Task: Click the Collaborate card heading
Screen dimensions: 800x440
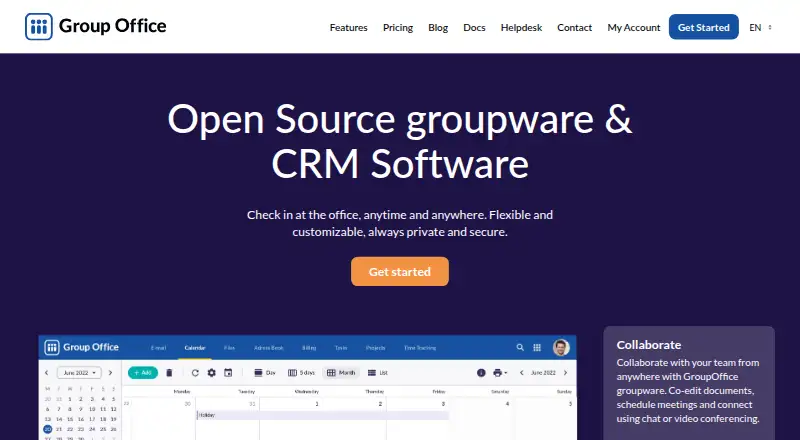Action: (648, 345)
